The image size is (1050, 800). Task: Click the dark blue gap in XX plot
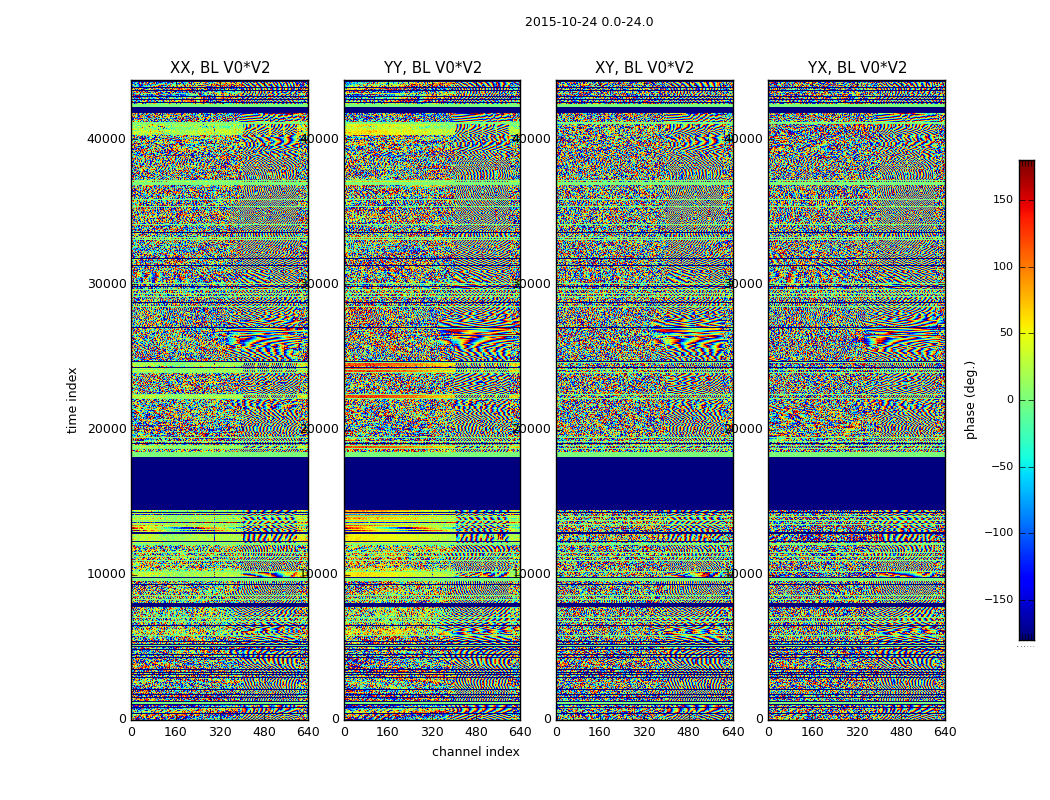[x=220, y=483]
